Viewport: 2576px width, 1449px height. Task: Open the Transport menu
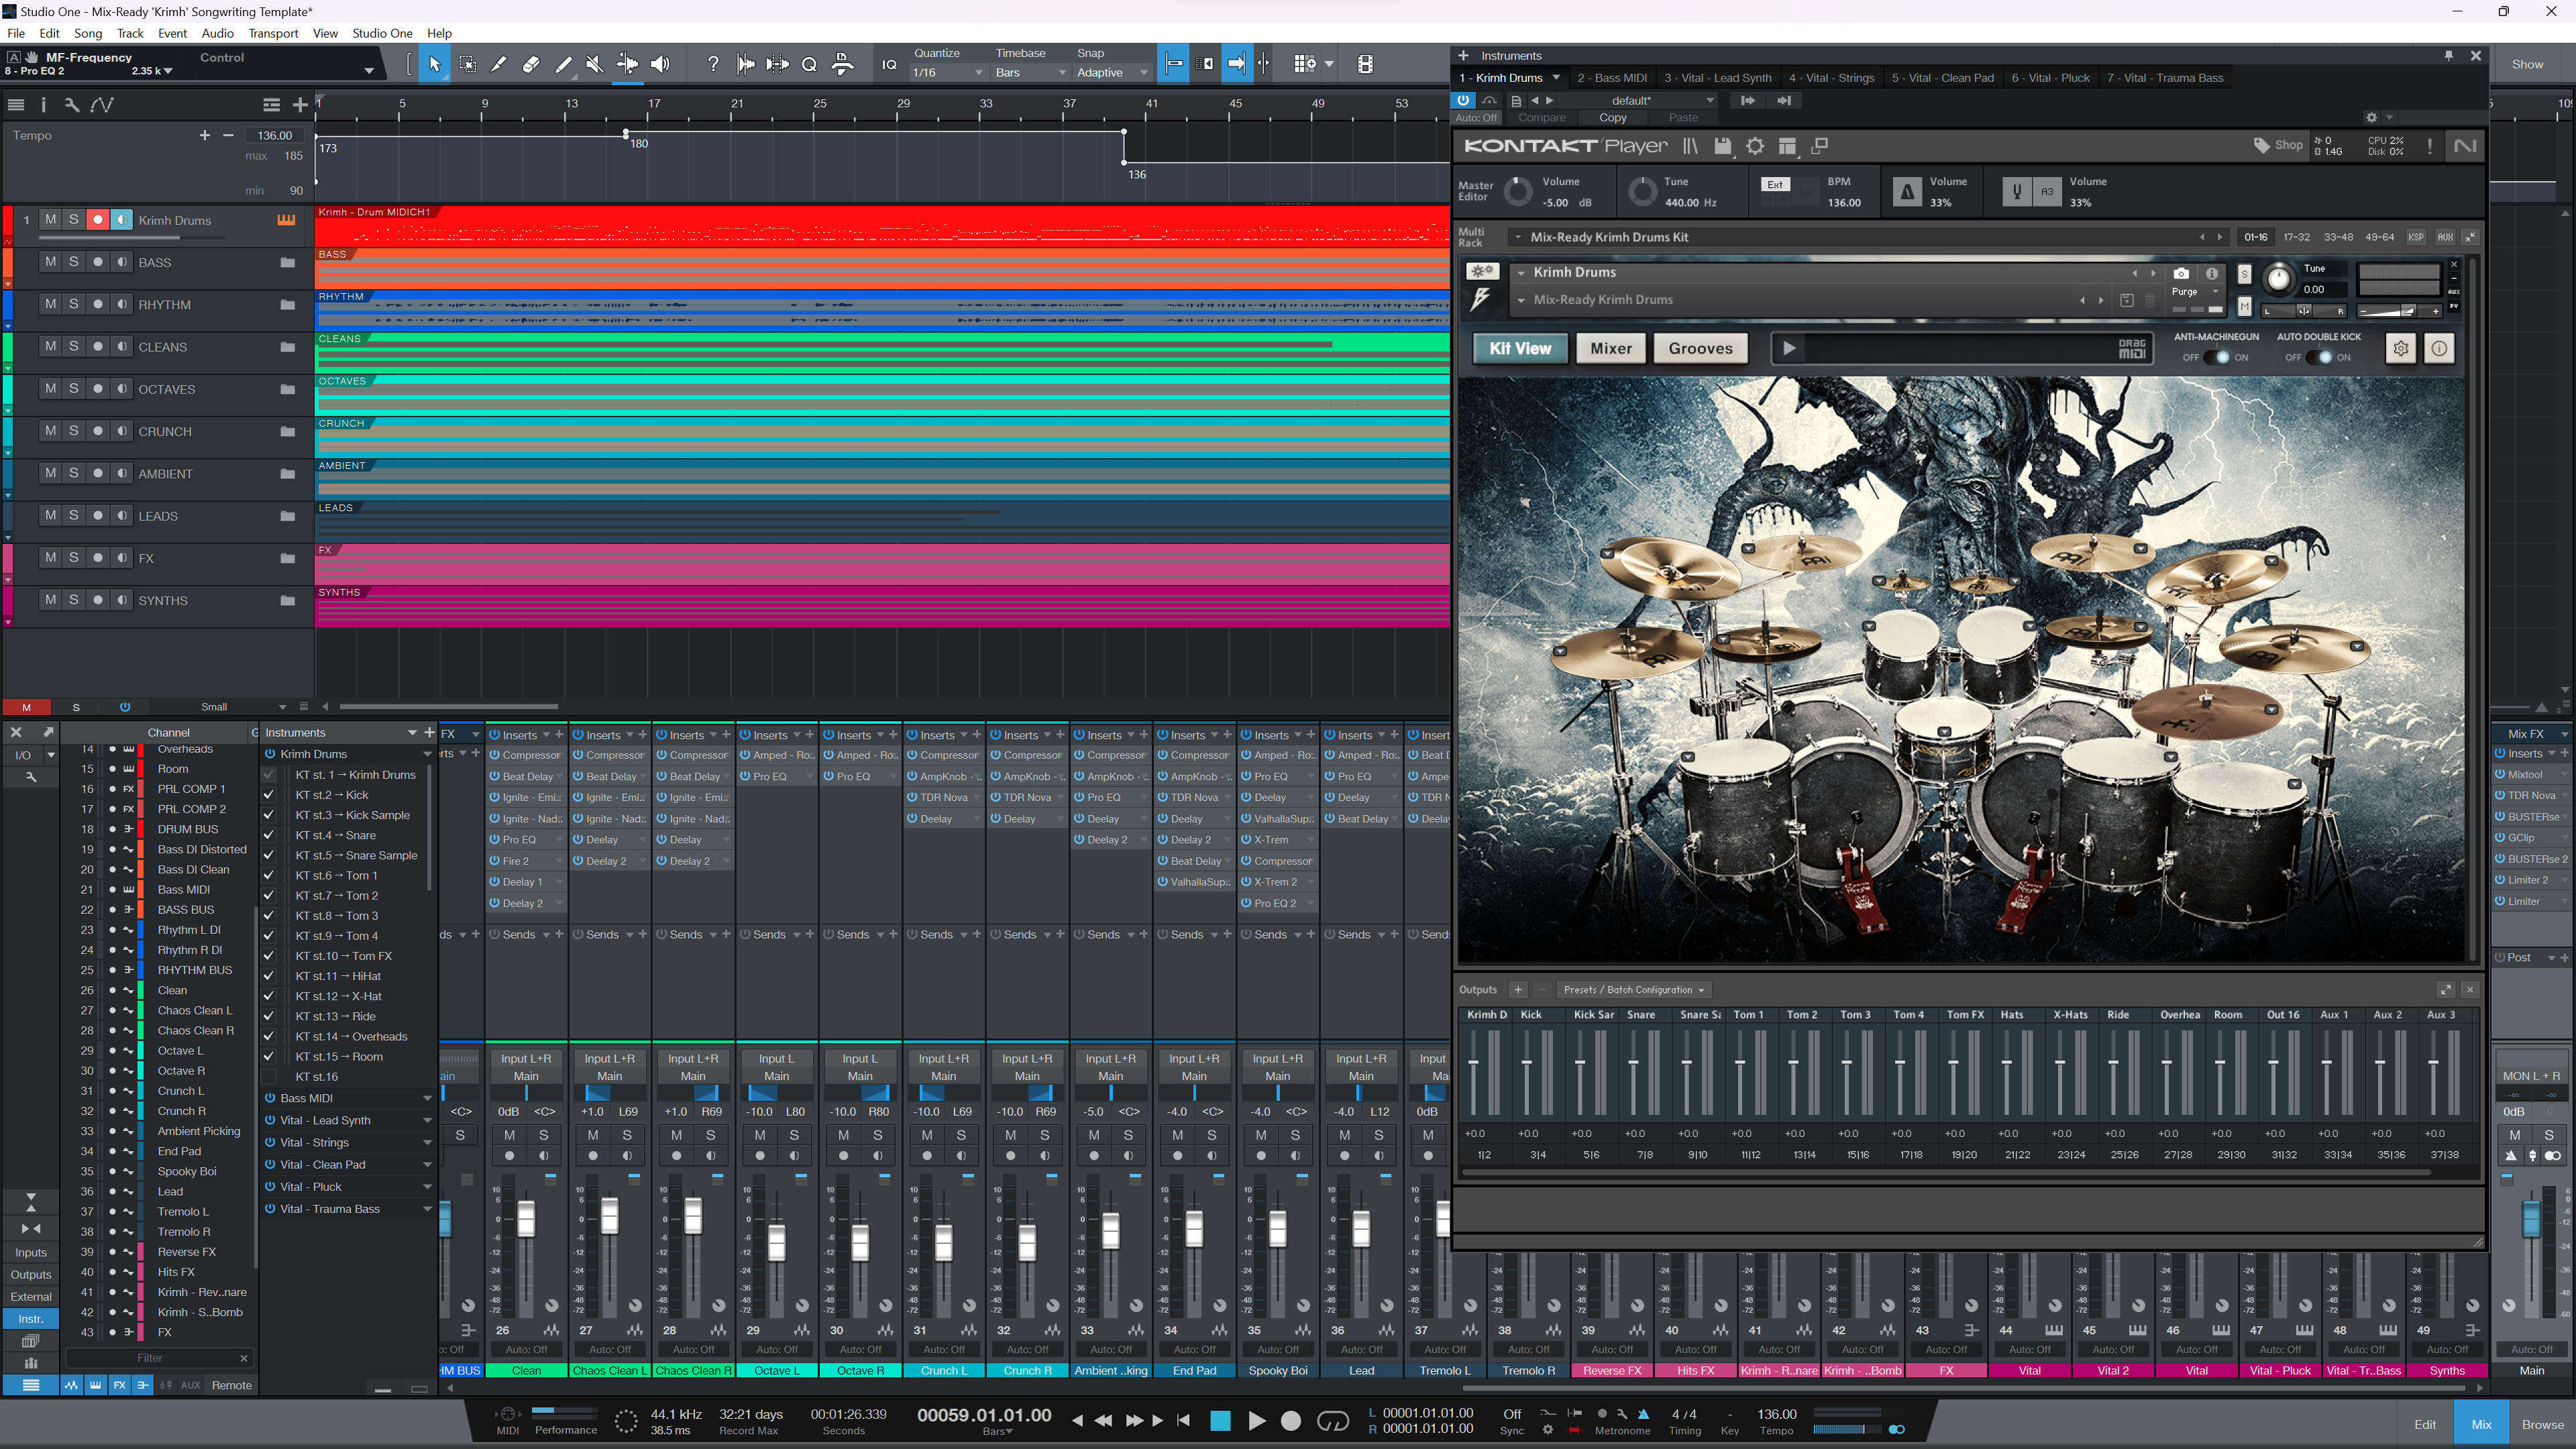[x=273, y=33]
